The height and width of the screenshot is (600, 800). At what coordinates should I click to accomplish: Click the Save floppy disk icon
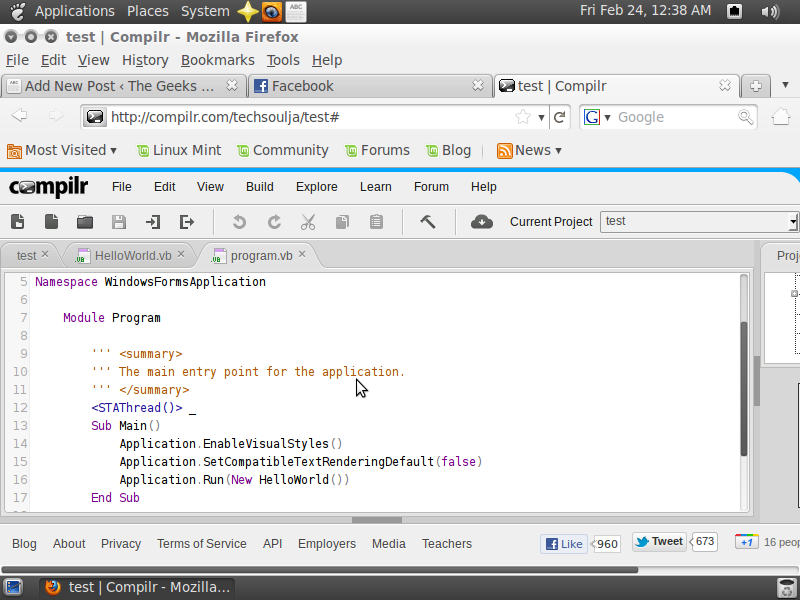click(x=119, y=222)
